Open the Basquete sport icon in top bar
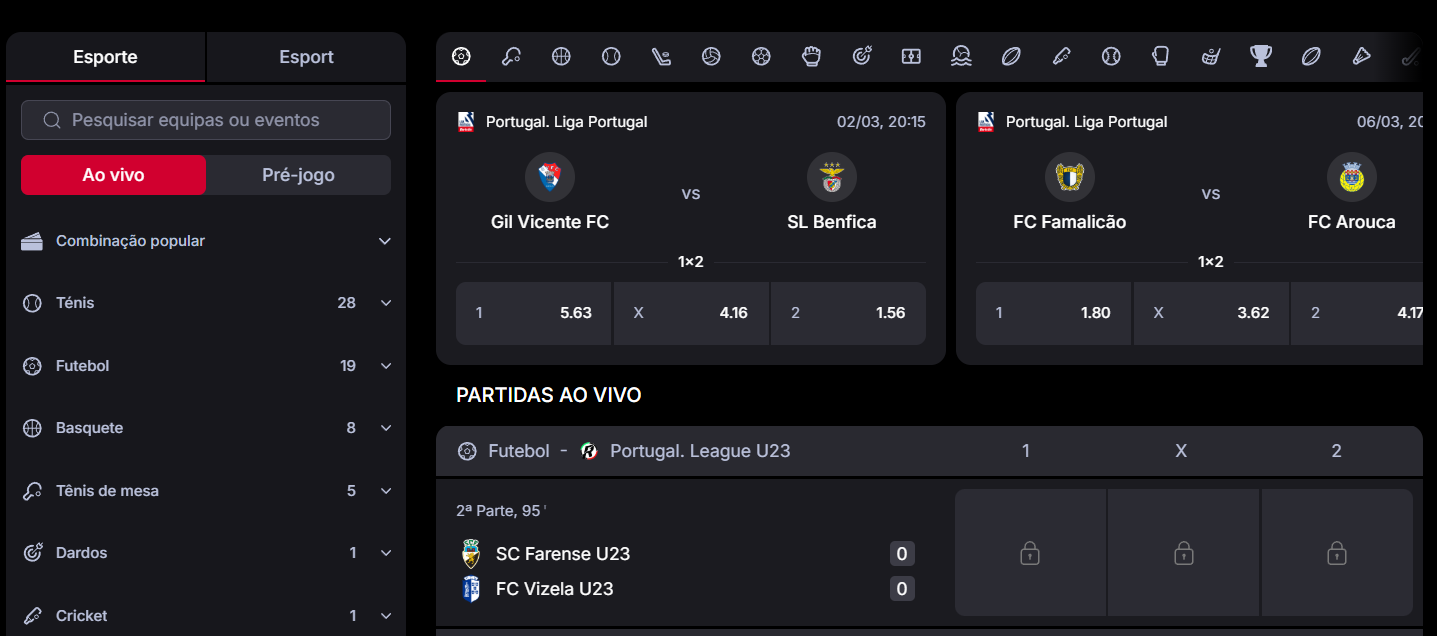This screenshot has height=636, width=1437. coord(561,56)
